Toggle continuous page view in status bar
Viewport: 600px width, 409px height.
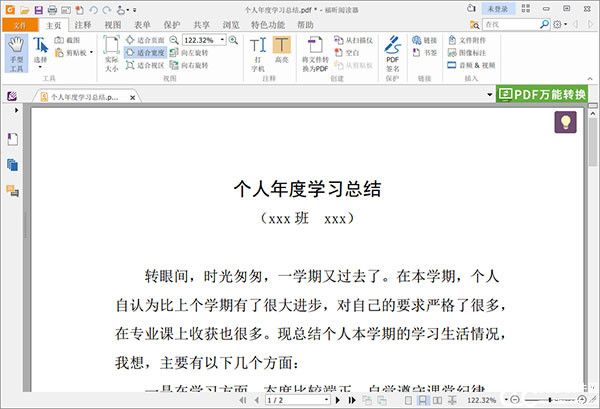tap(422, 400)
